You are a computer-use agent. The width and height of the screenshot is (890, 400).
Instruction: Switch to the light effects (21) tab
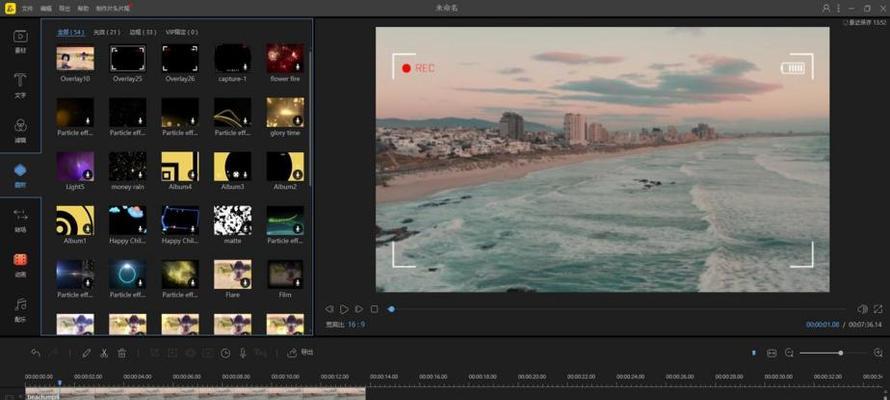pyautogui.click(x=107, y=32)
